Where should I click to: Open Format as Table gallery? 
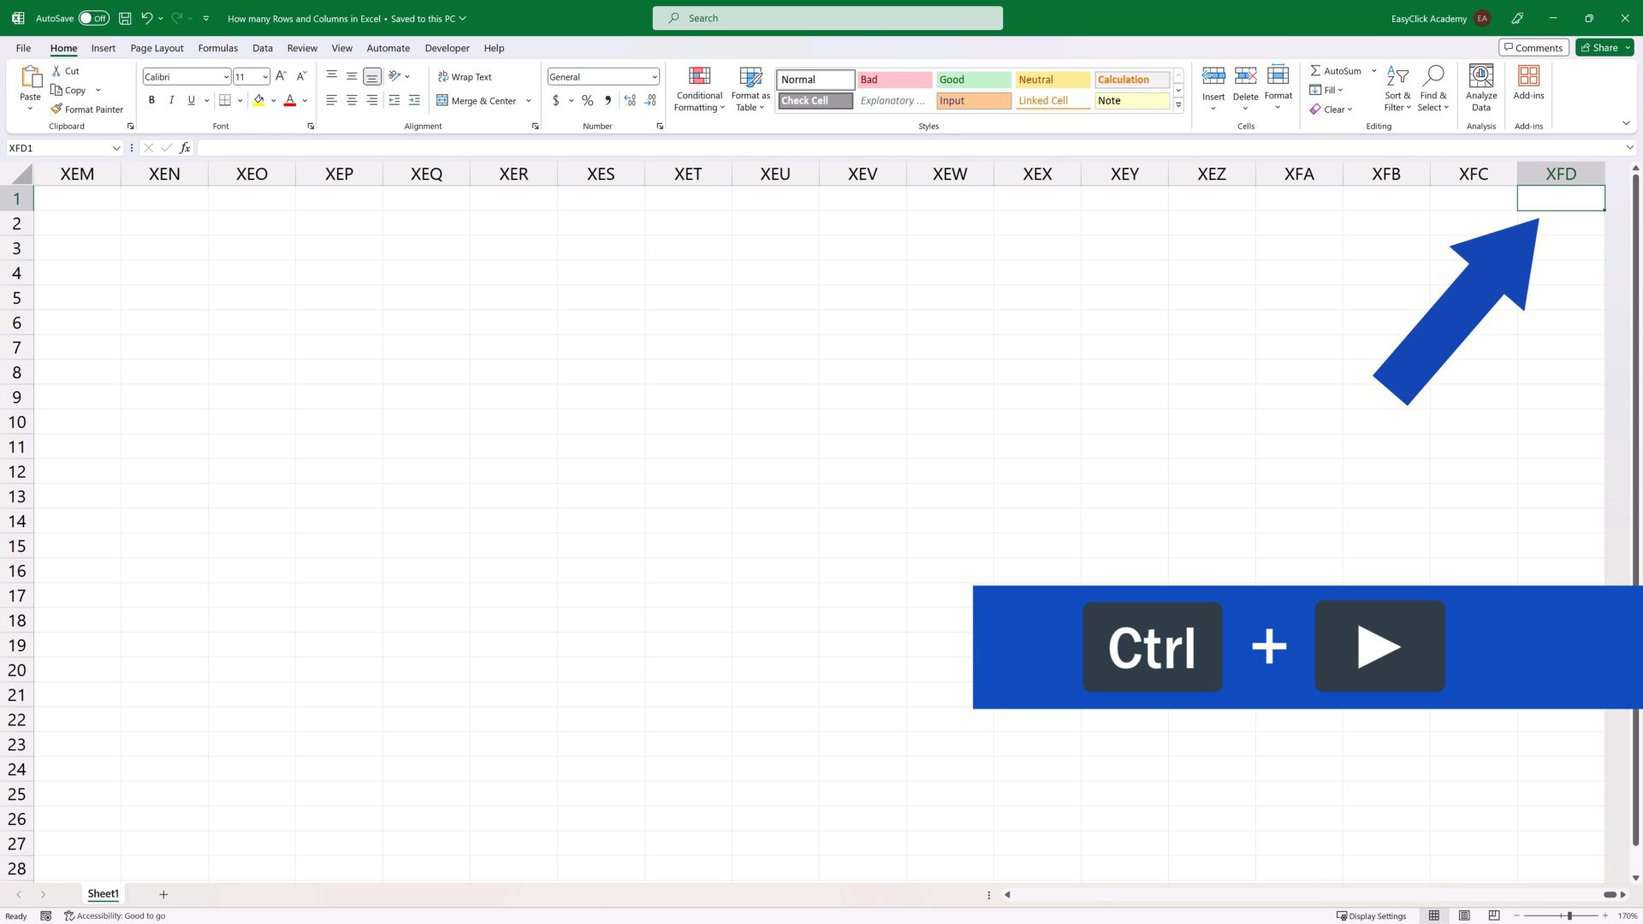[750, 89]
